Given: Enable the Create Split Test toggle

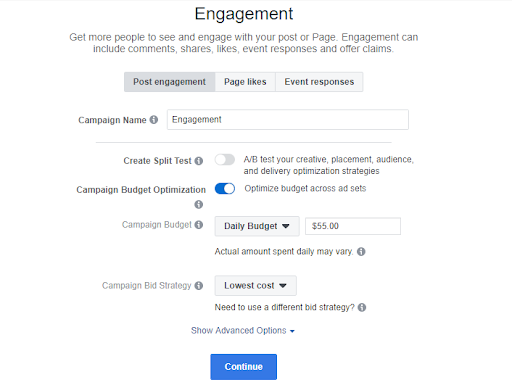Looking at the screenshot, I should click(x=225, y=160).
